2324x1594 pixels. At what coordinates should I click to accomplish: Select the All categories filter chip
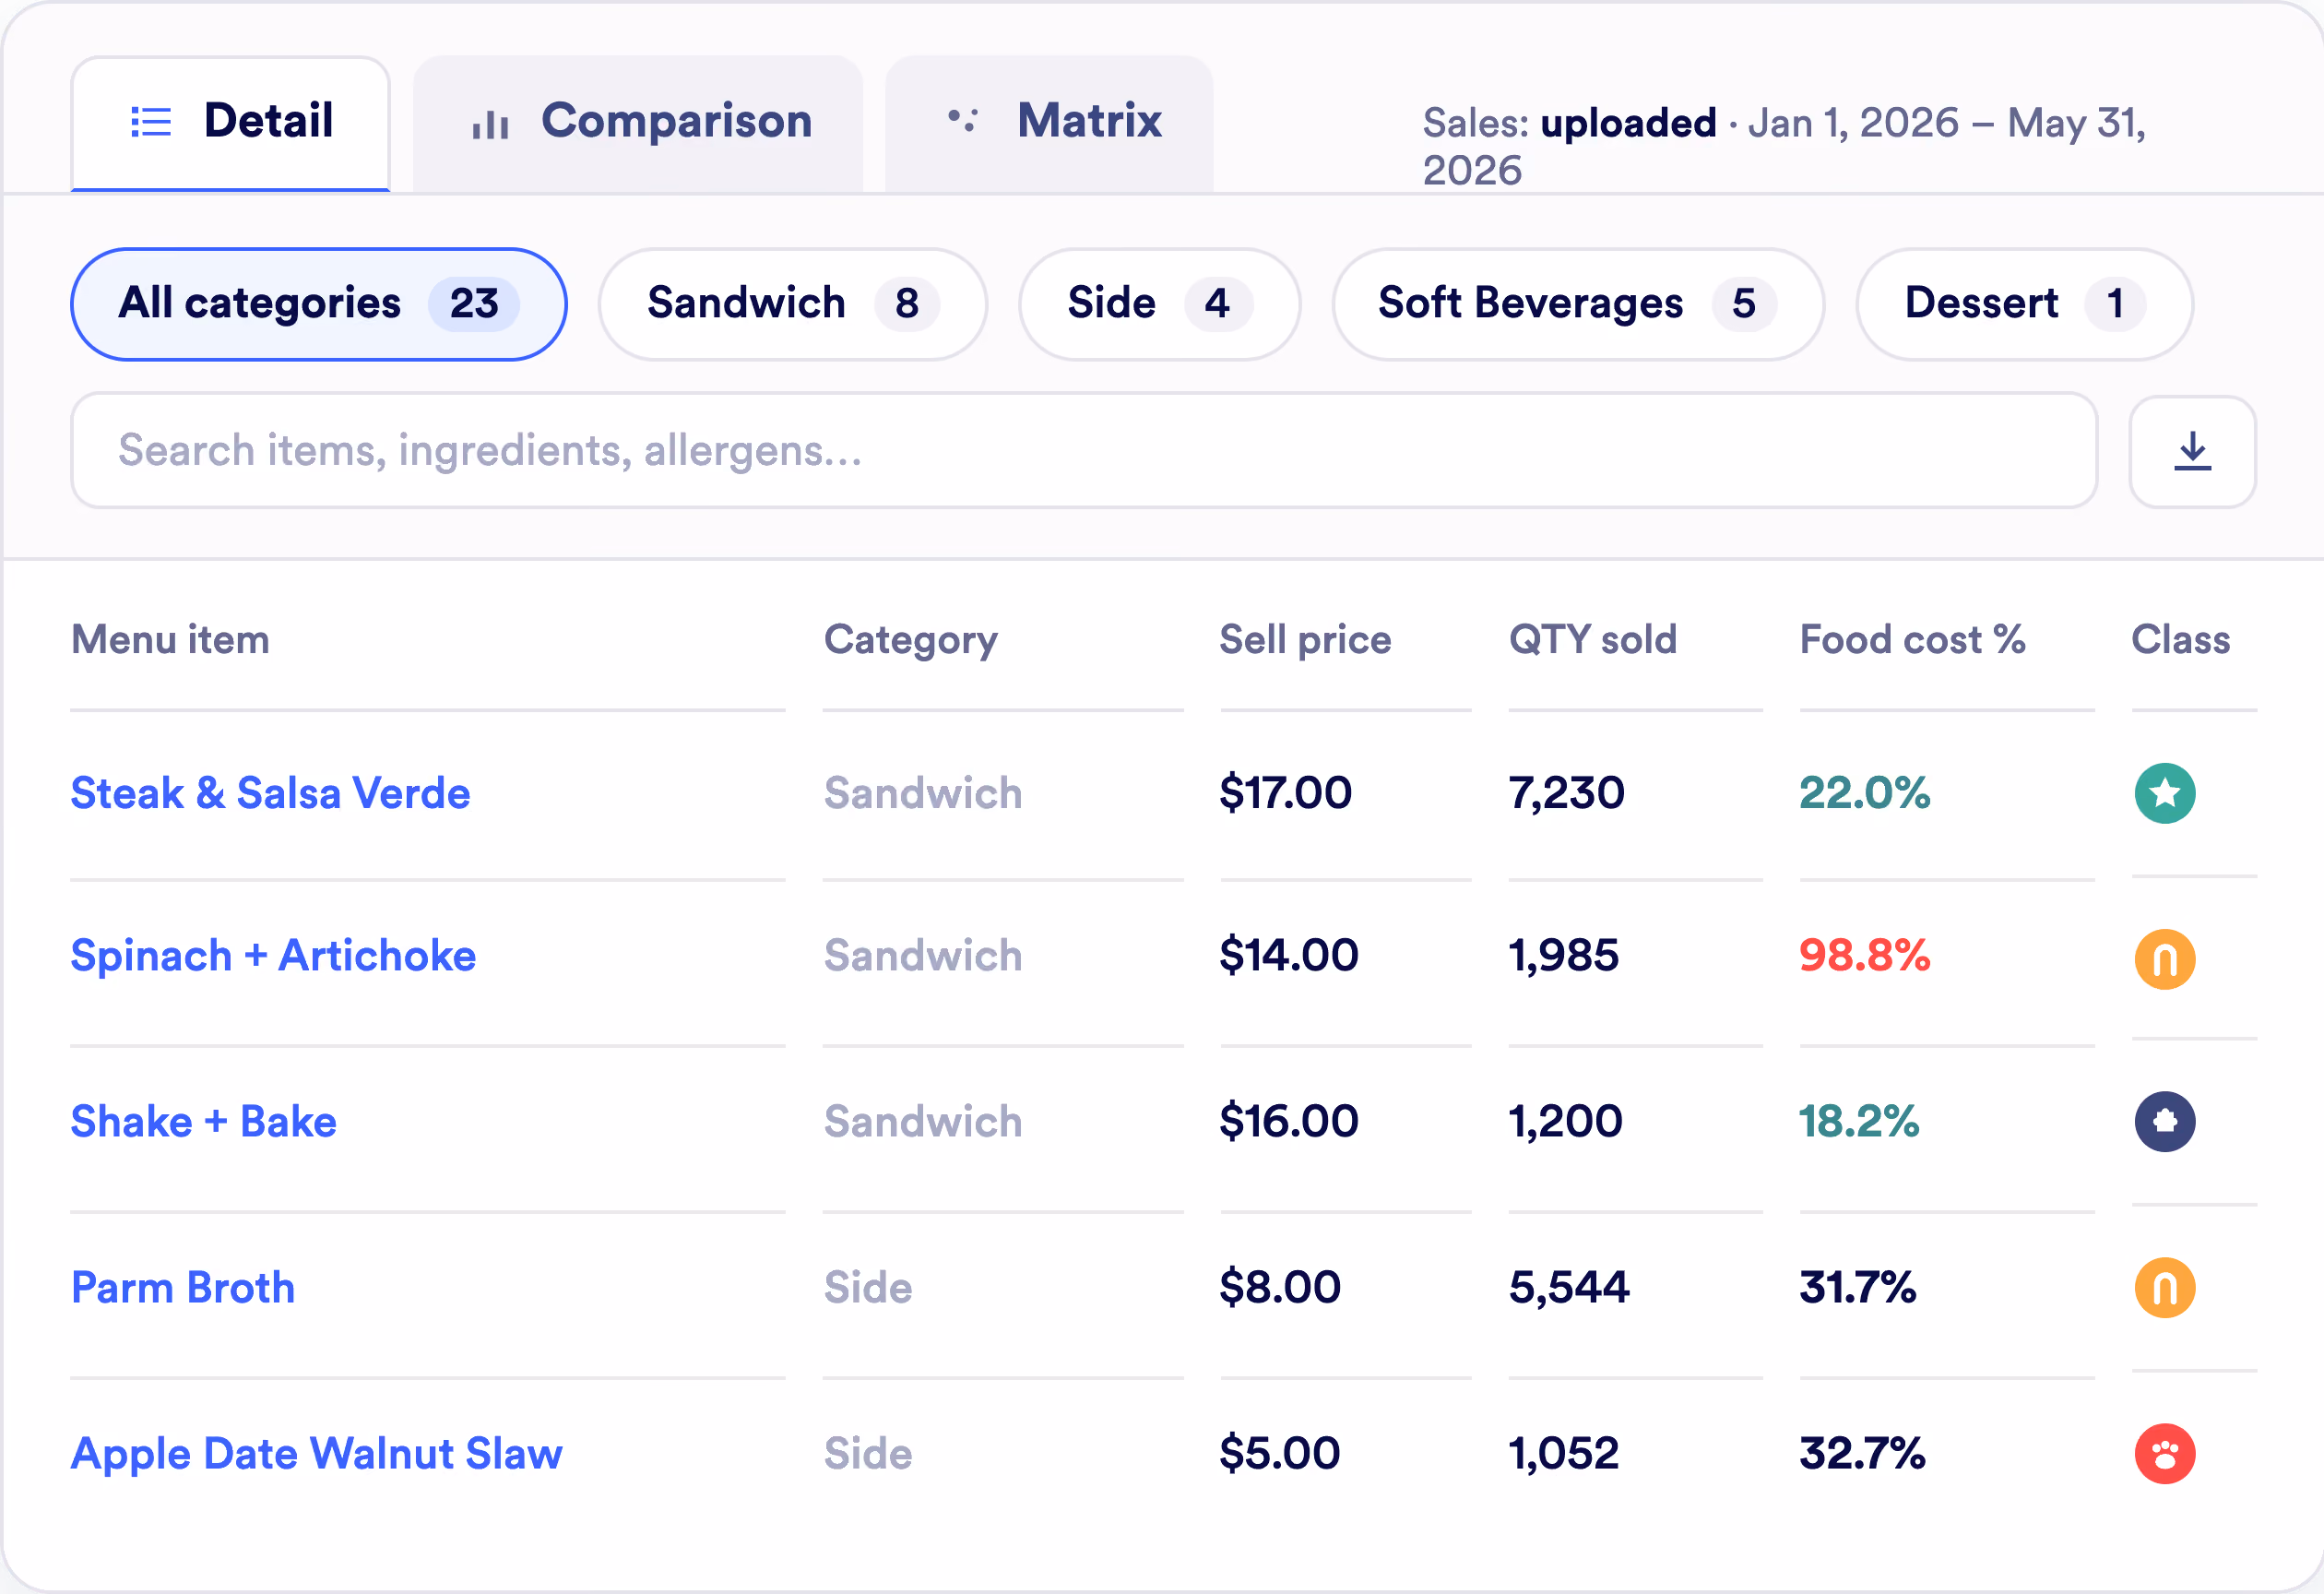[319, 304]
